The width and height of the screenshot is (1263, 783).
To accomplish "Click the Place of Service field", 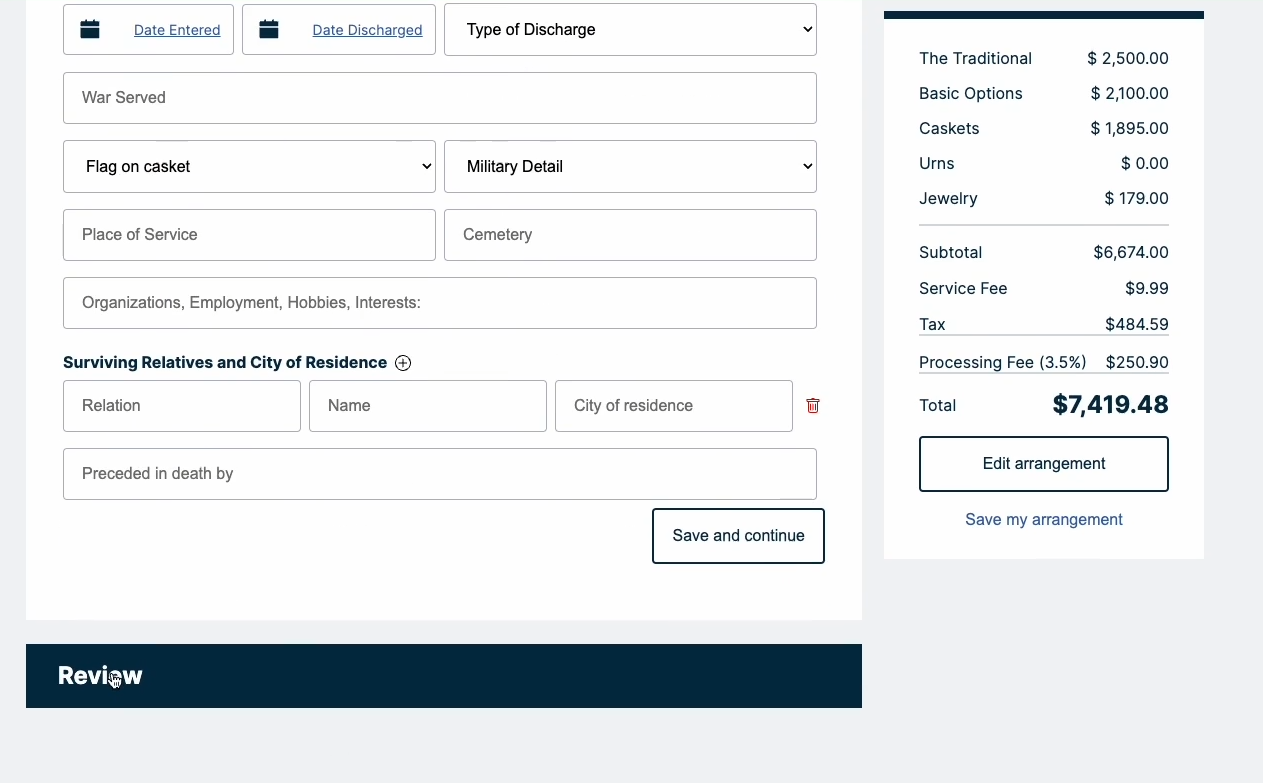I will coord(249,234).
